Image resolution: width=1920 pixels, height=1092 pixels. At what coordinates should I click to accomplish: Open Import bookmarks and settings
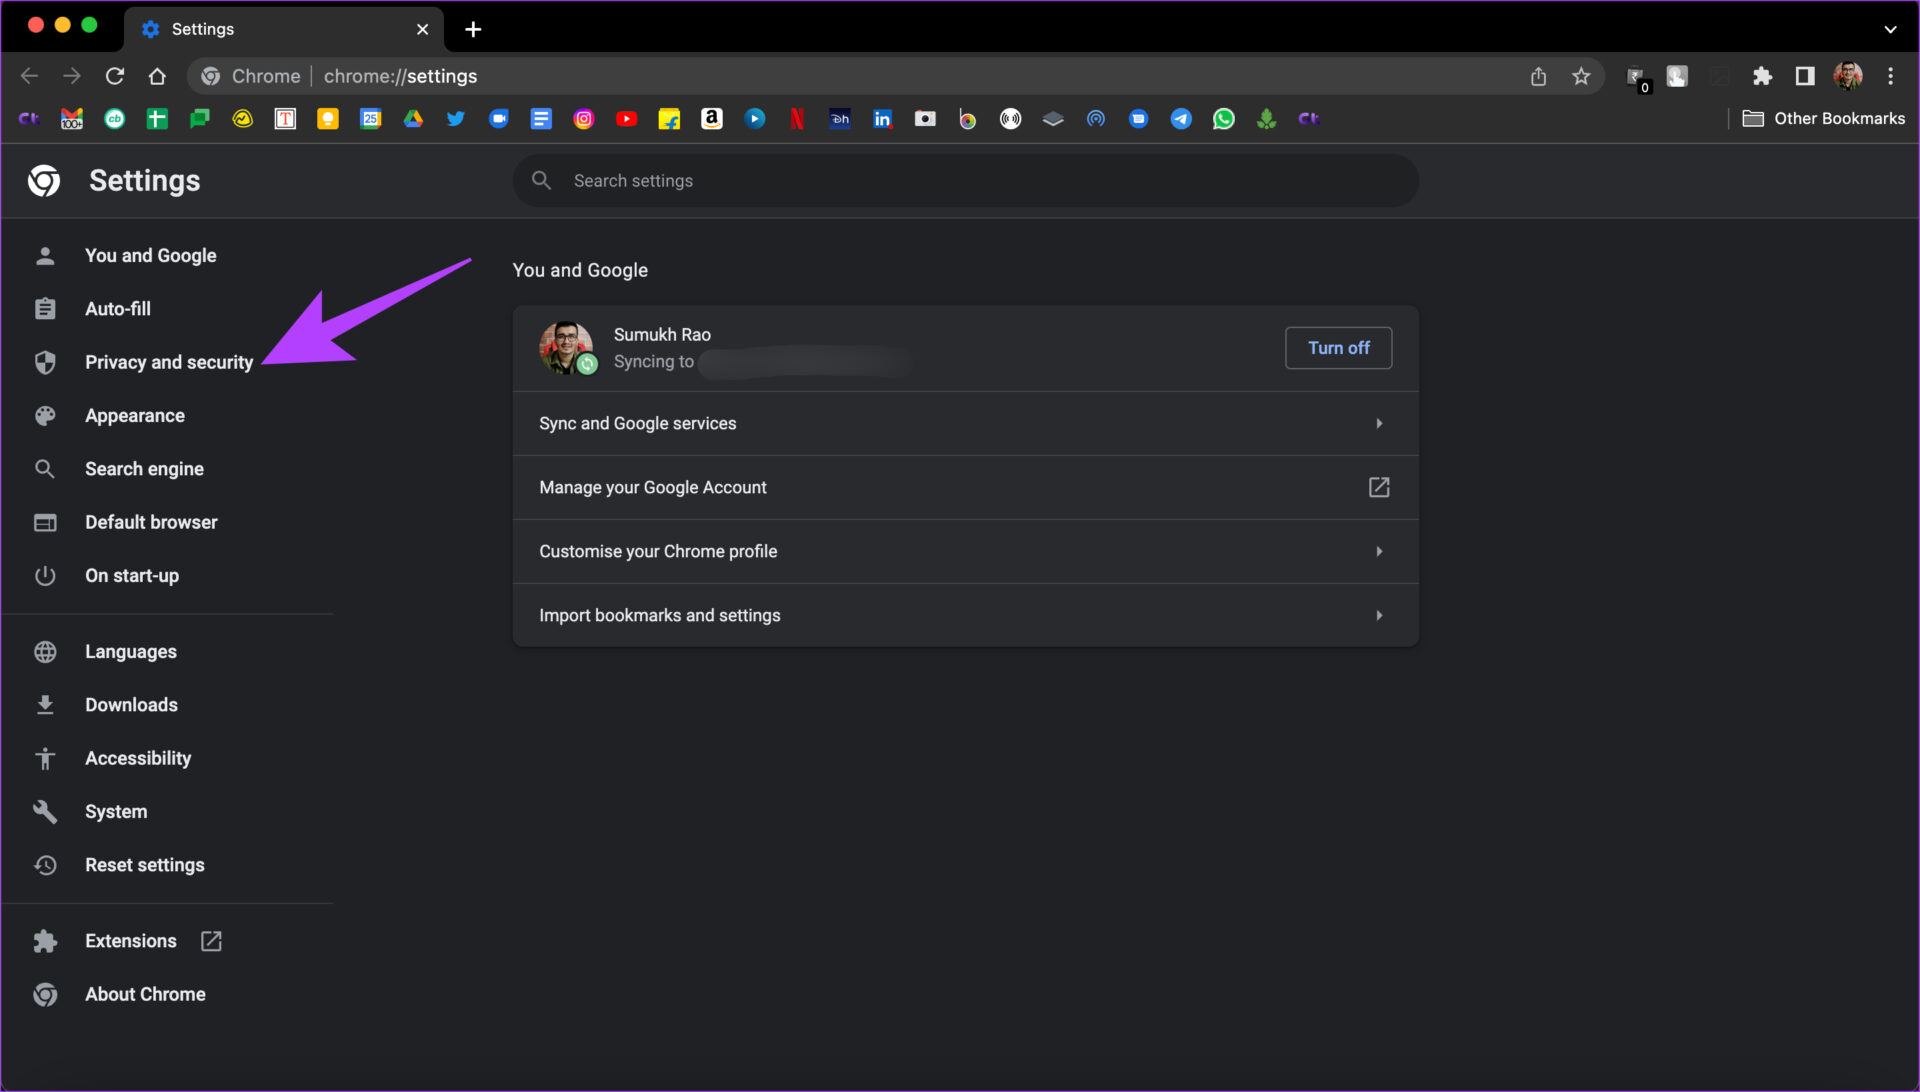964,615
